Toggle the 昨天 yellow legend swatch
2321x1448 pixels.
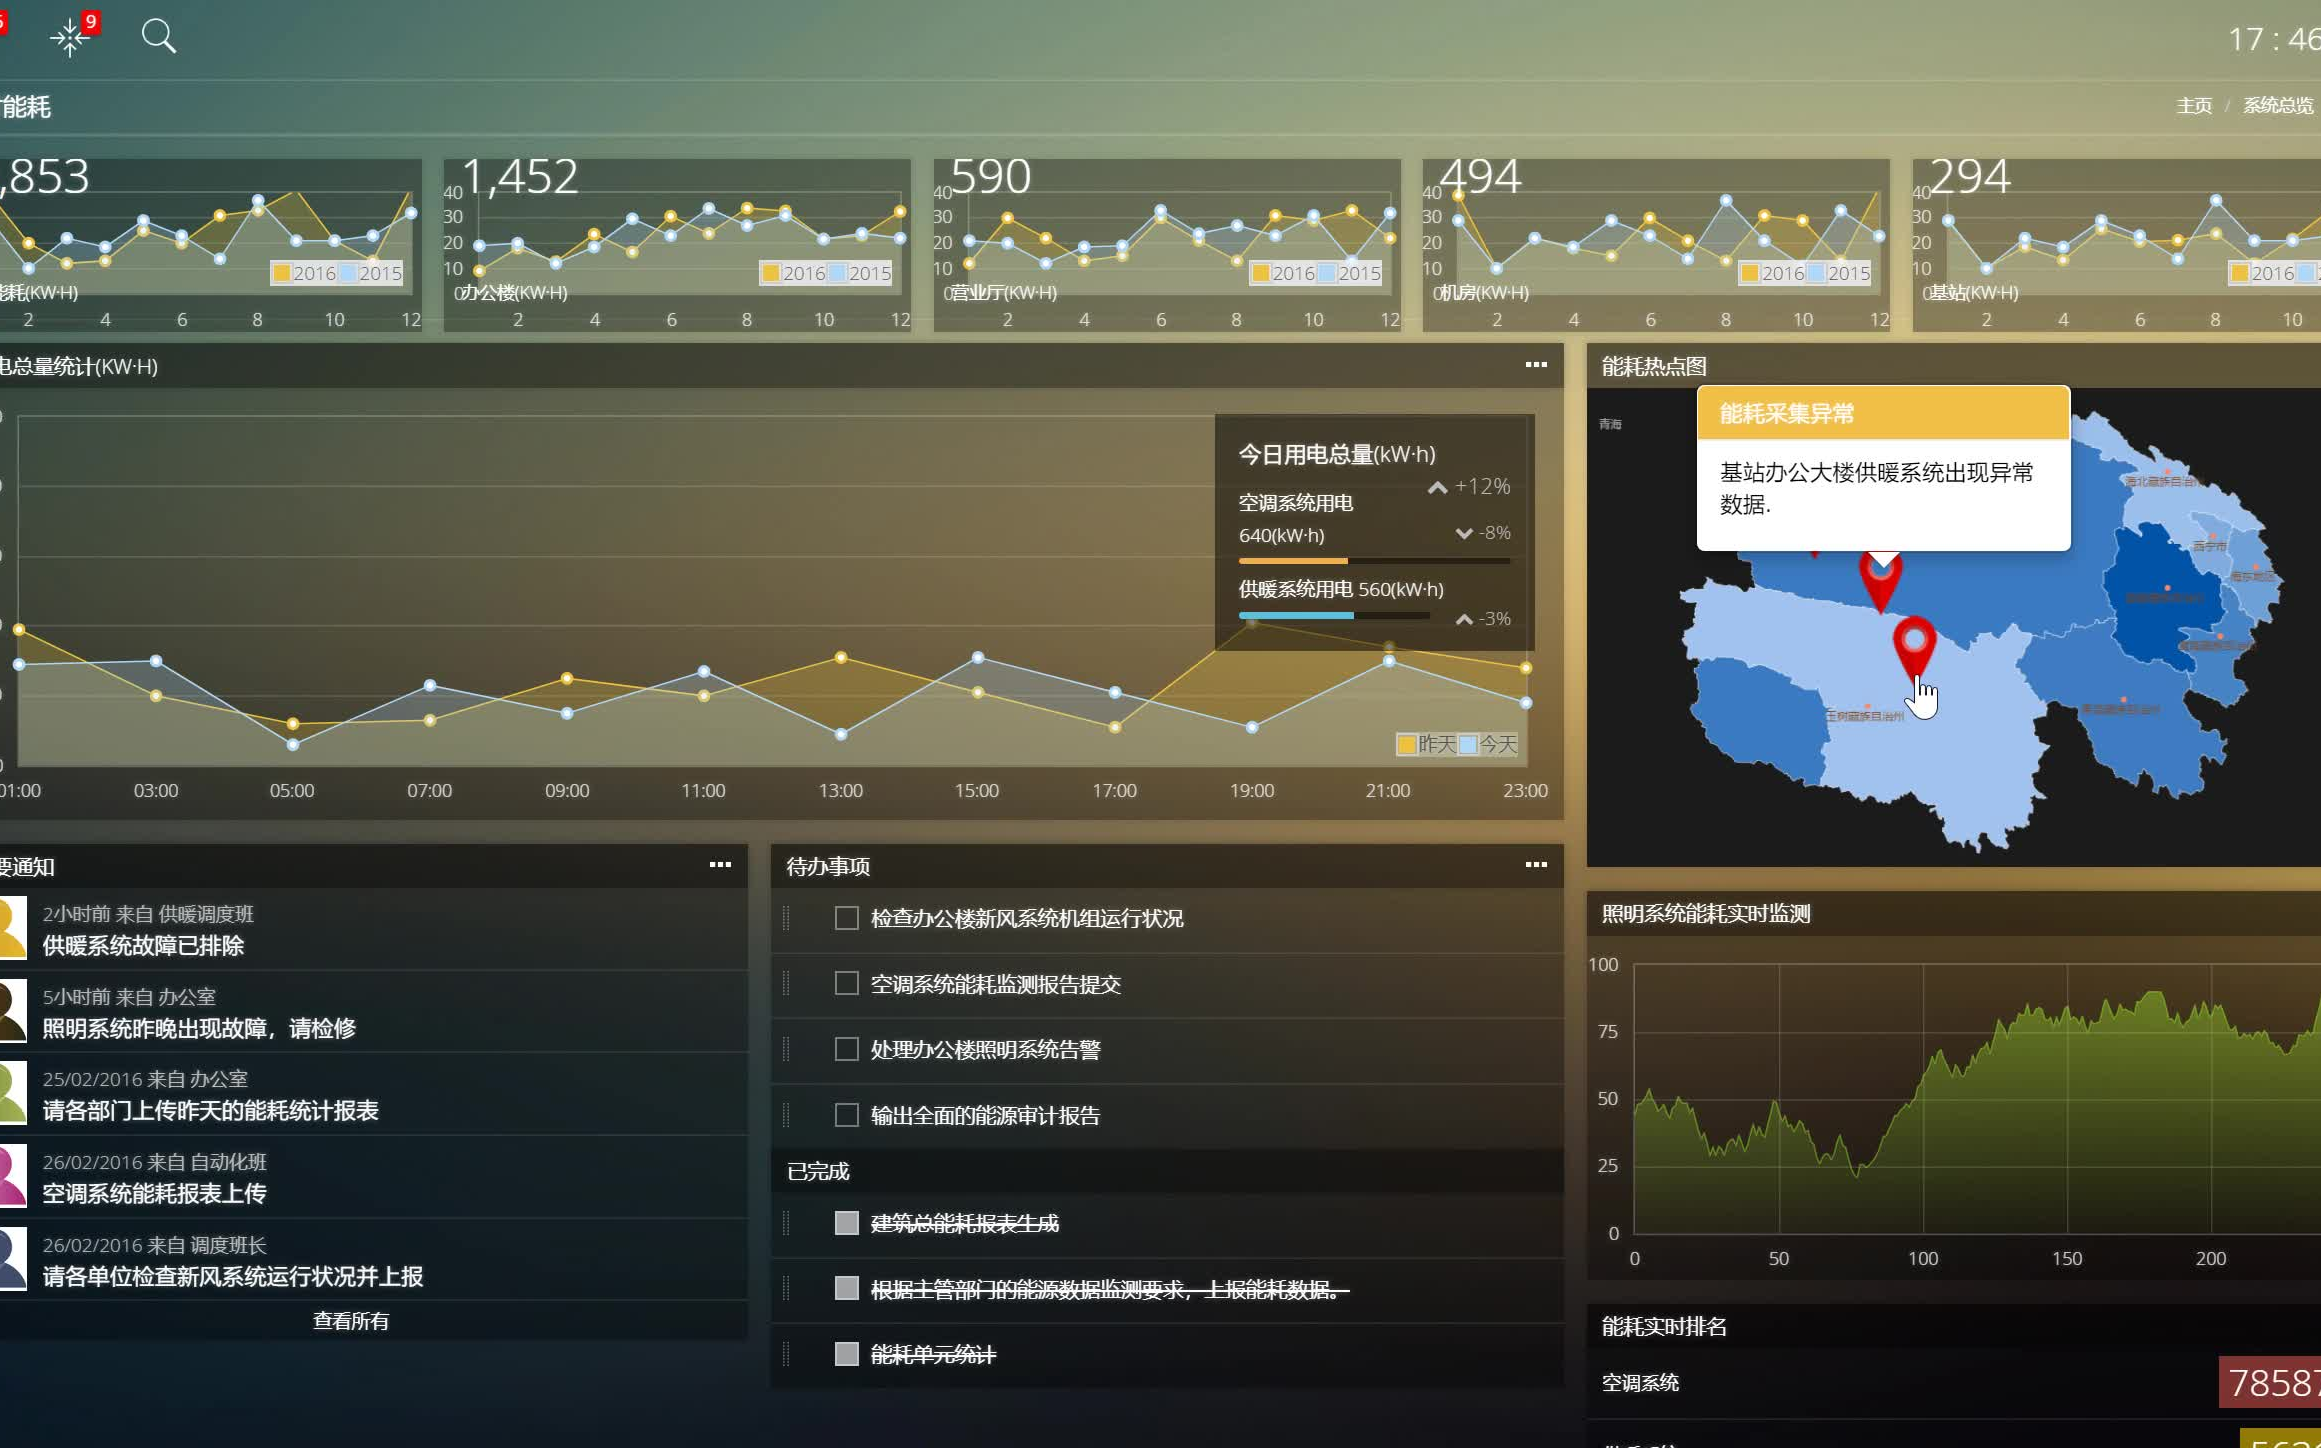pyautogui.click(x=1406, y=744)
